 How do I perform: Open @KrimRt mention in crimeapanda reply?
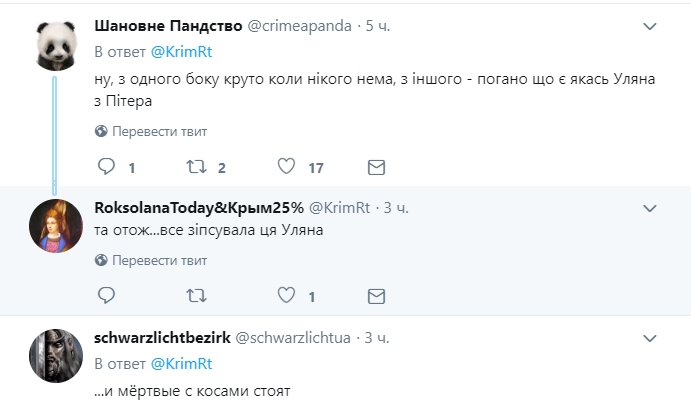click(x=176, y=50)
